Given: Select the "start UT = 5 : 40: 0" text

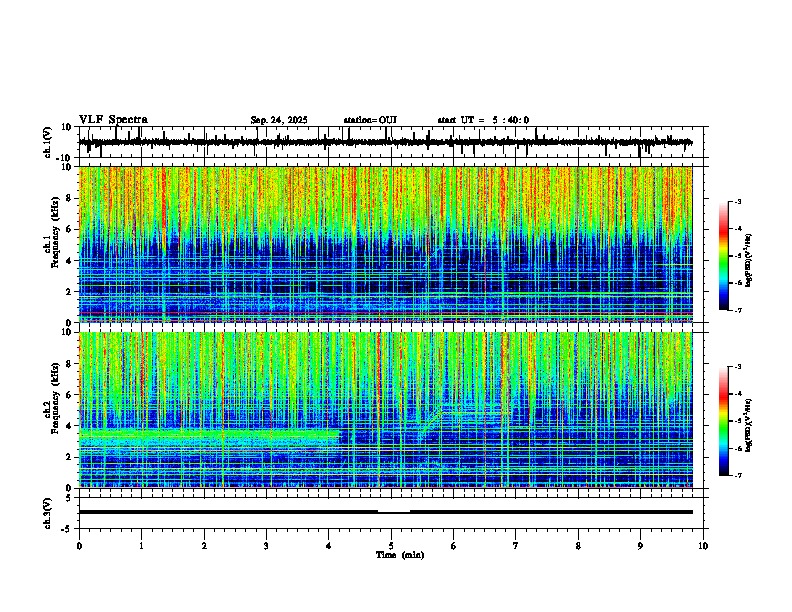Looking at the screenshot, I should point(483,120).
